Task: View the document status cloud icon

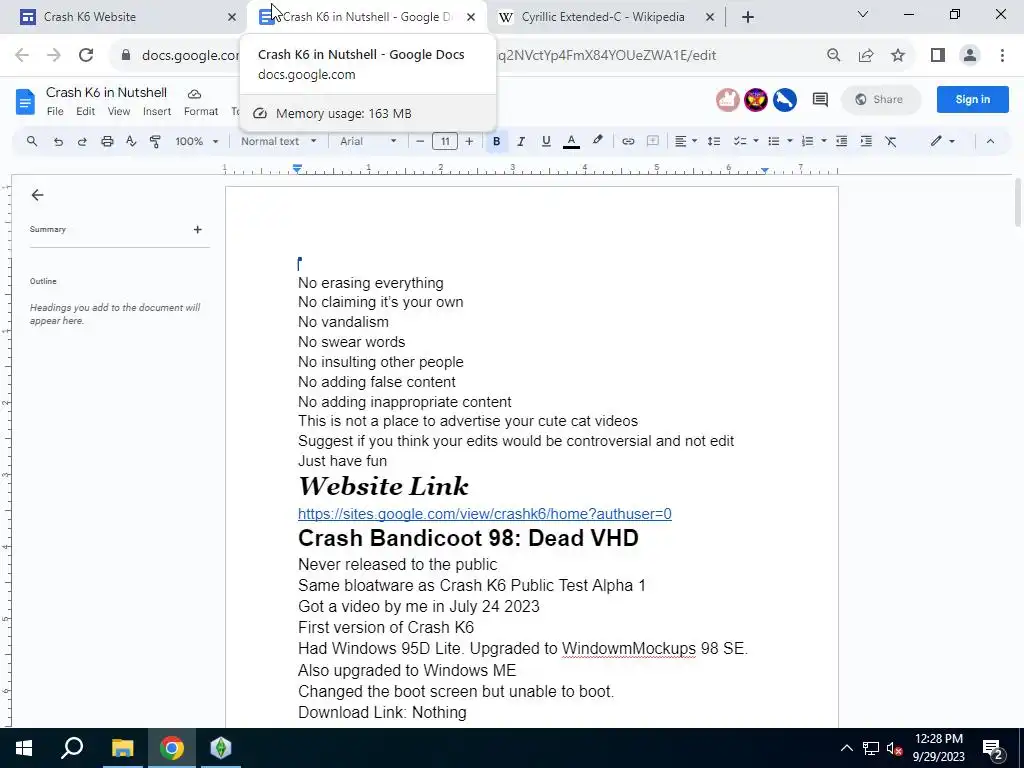Action: (x=194, y=94)
